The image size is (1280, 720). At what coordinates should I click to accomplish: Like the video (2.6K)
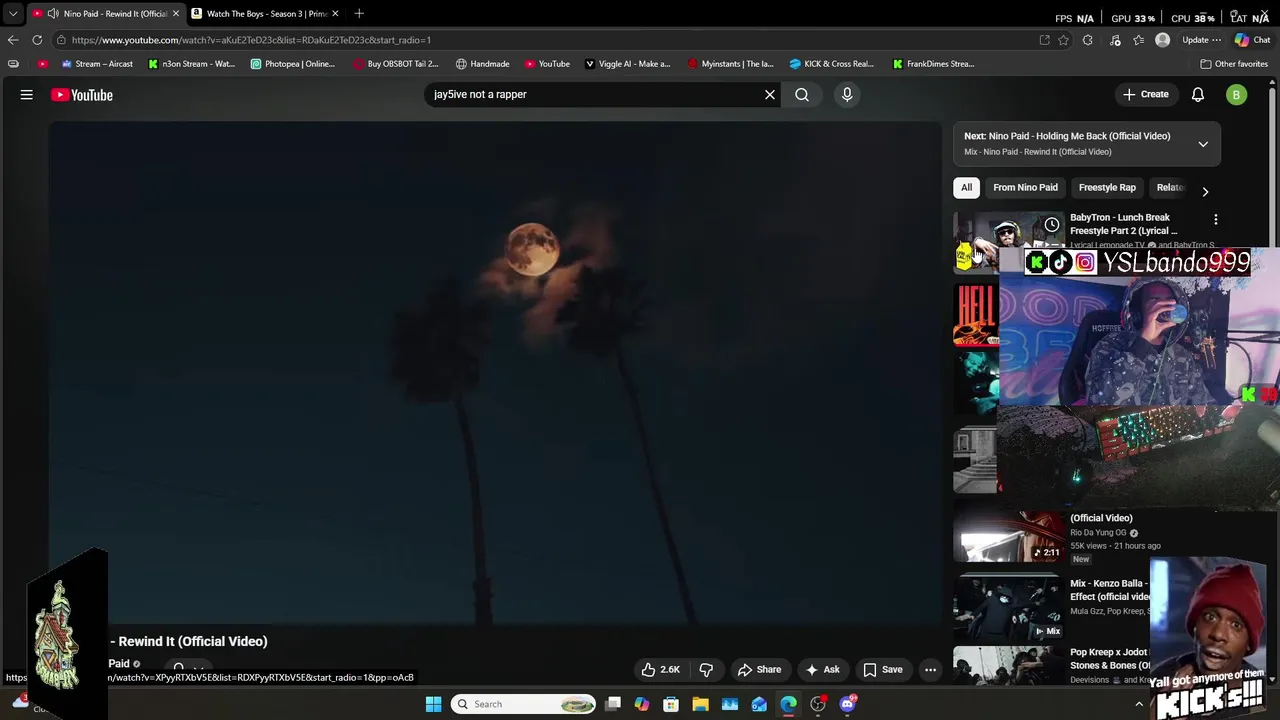pos(661,670)
